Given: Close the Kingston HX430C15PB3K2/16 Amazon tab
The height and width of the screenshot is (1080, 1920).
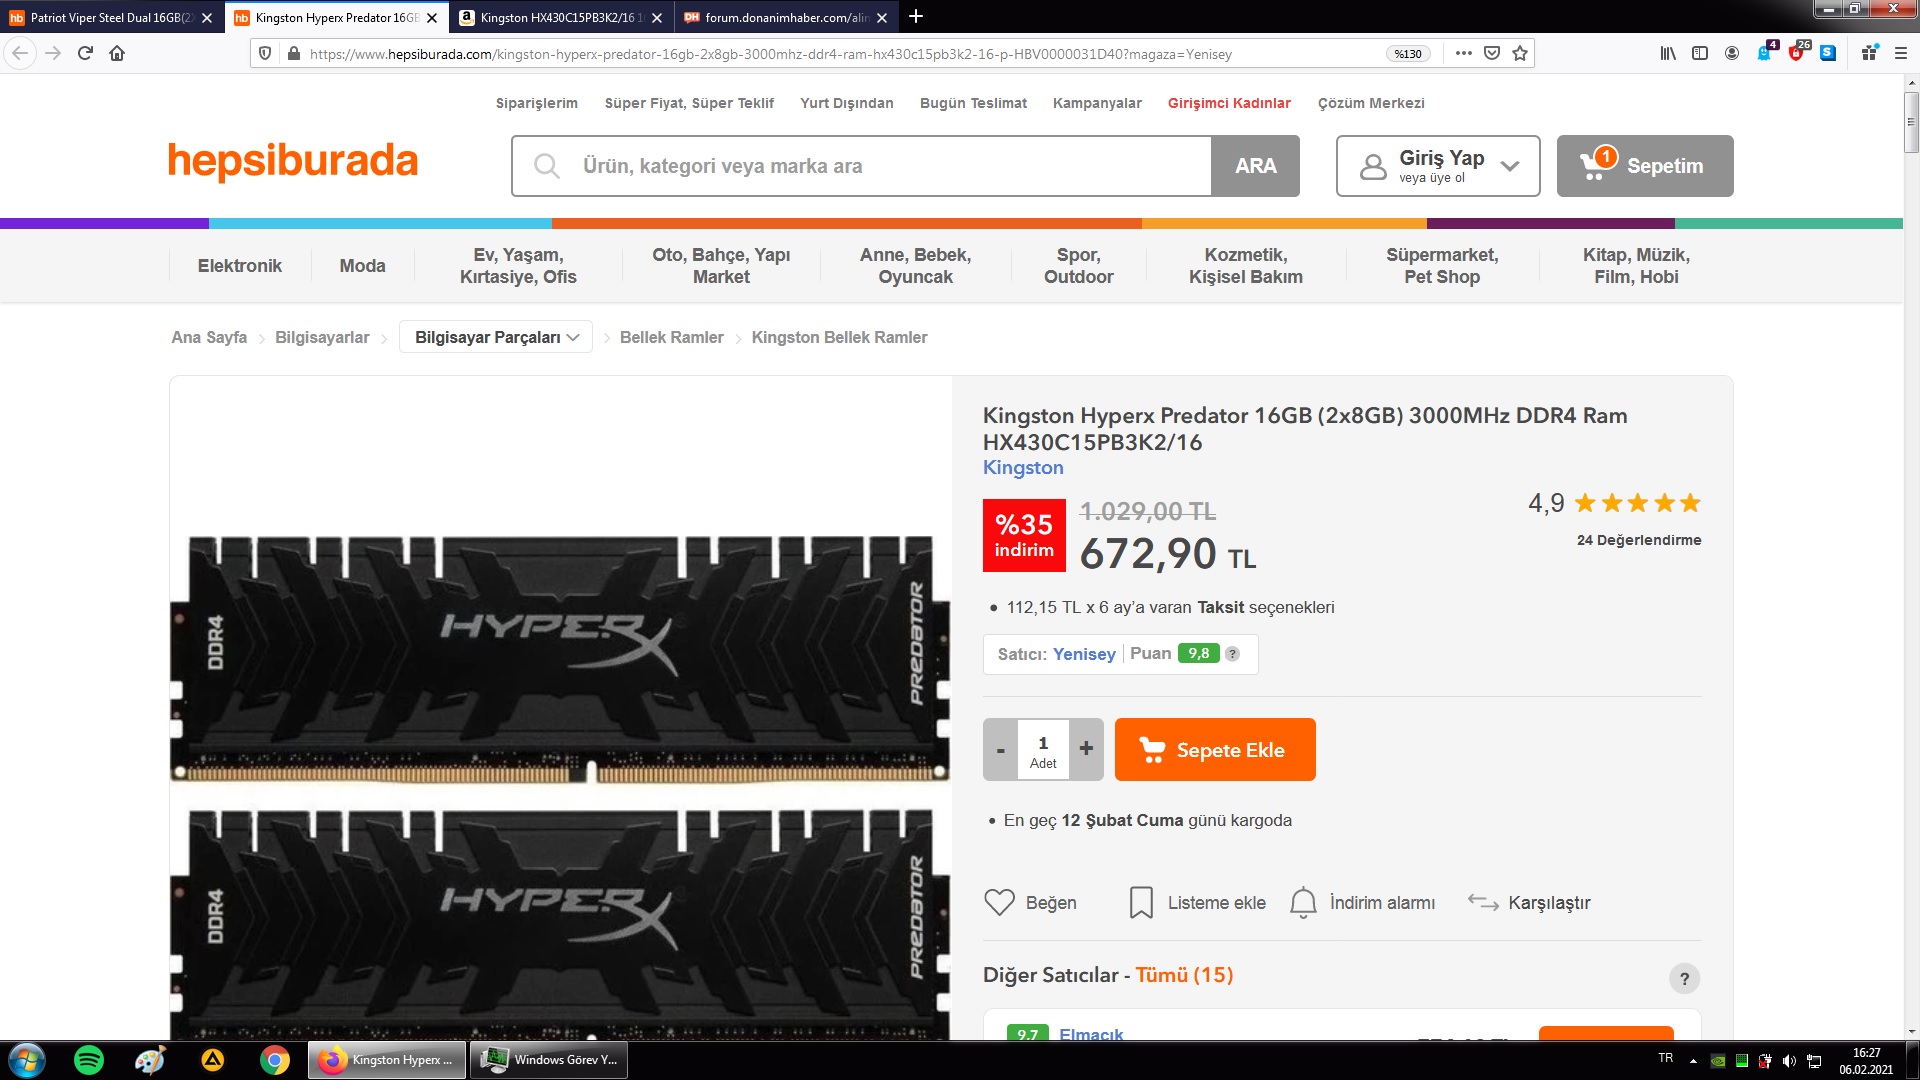Looking at the screenshot, I should (657, 18).
